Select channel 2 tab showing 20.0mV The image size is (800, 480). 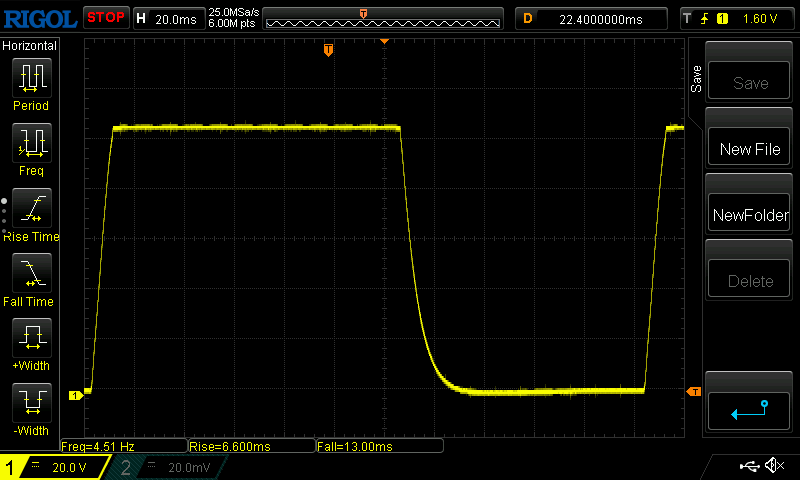coord(167,467)
